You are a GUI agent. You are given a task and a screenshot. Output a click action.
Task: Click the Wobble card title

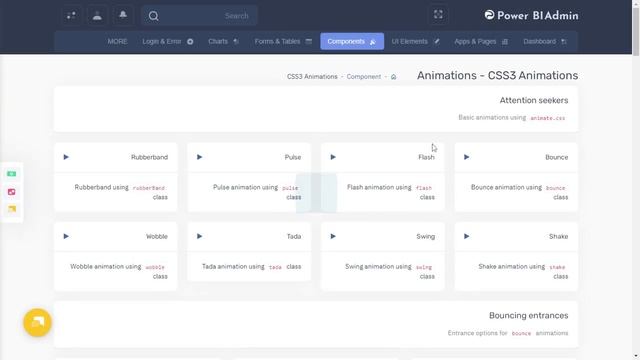coord(157,236)
